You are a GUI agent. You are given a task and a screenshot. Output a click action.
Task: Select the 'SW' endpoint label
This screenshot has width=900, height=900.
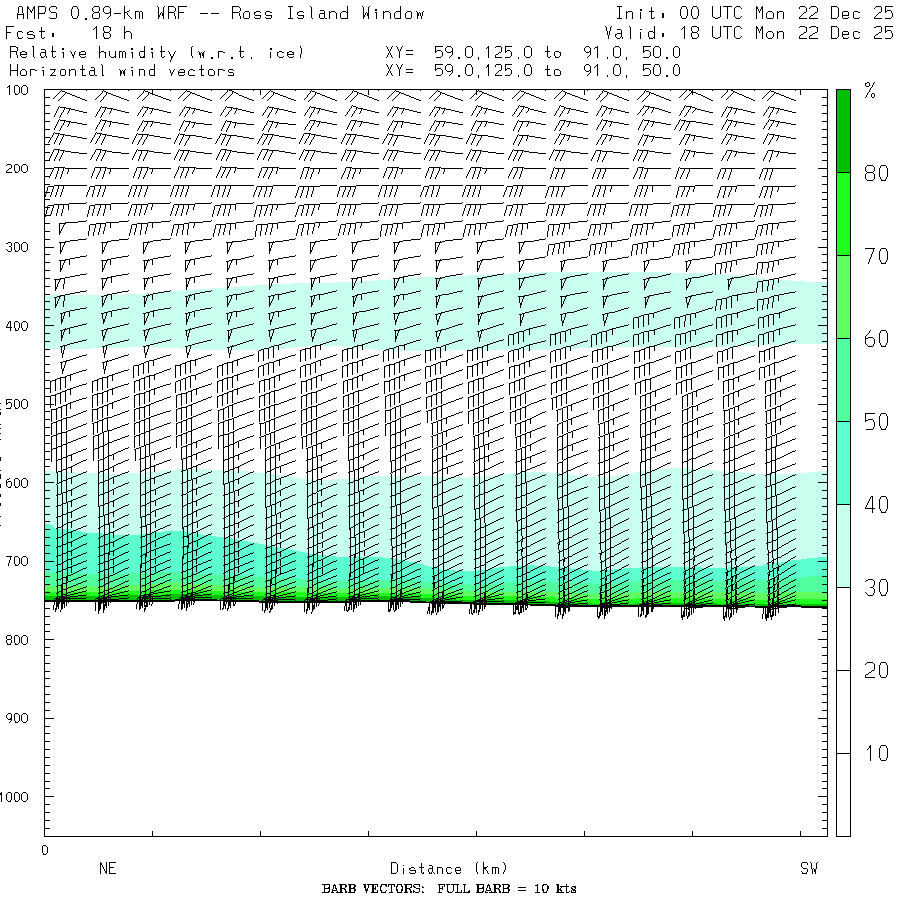point(808,869)
